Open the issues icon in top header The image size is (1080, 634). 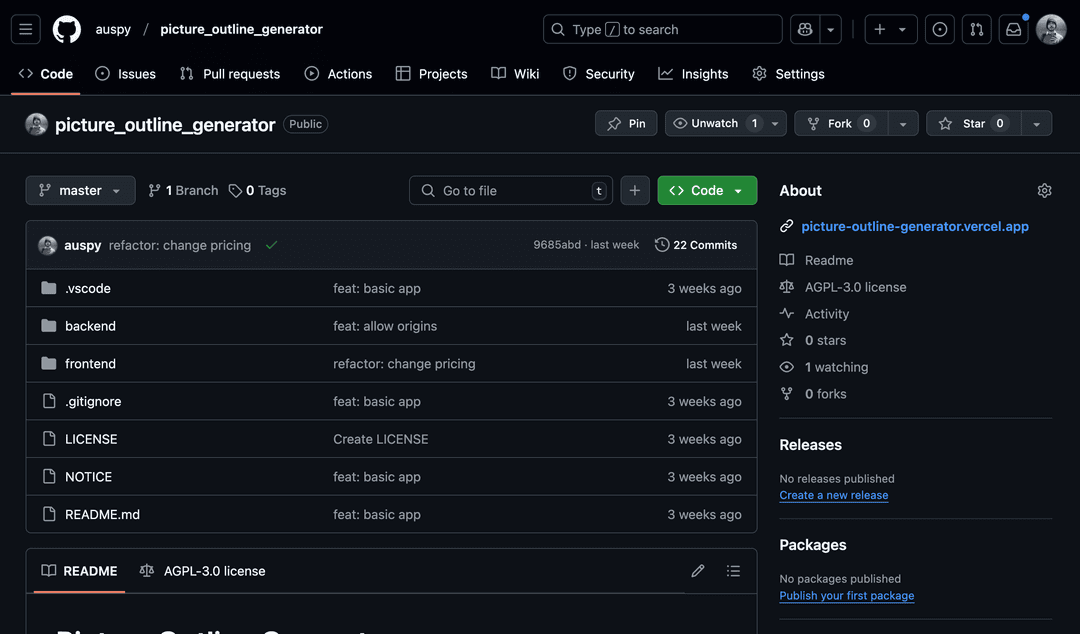(939, 30)
